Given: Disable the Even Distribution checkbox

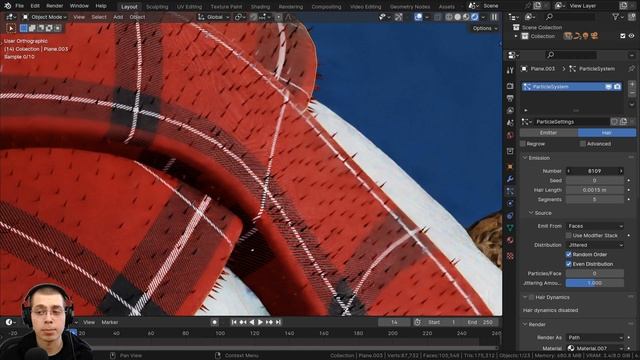Looking at the screenshot, I should (569, 264).
